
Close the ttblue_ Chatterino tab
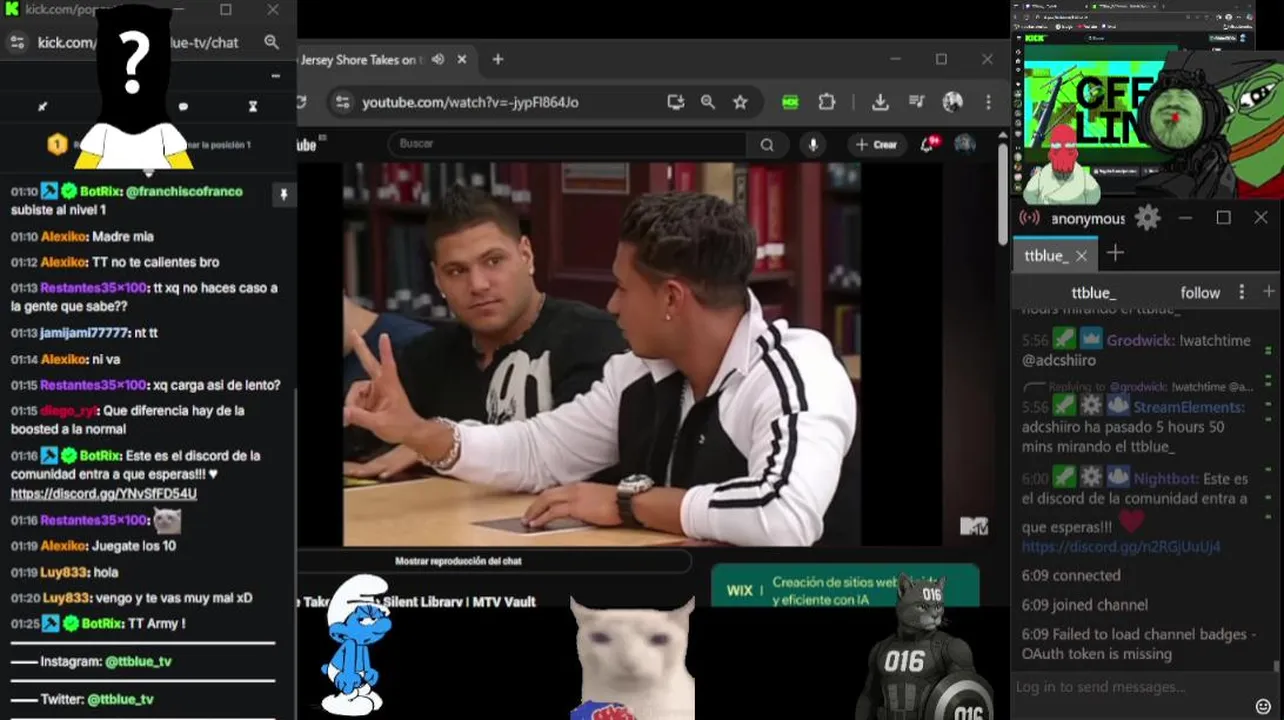click(1081, 256)
